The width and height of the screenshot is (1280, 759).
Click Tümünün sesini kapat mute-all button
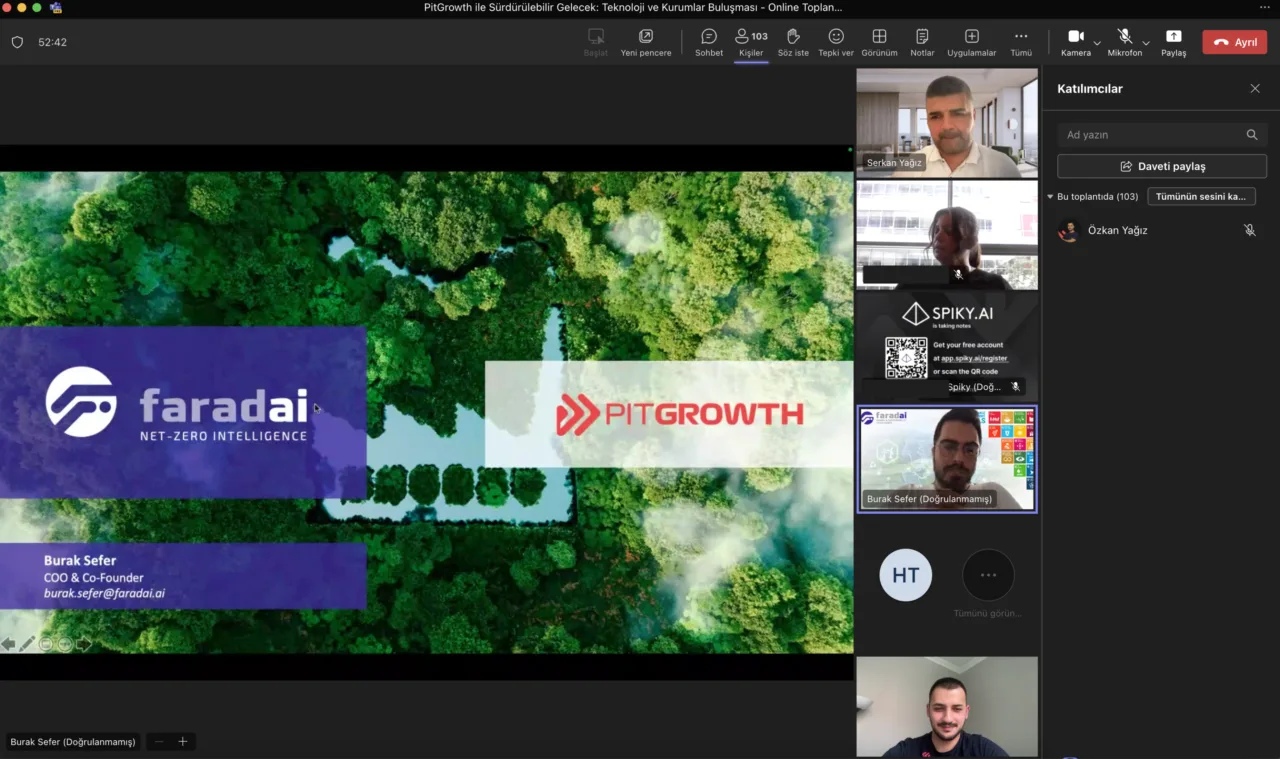(1201, 197)
